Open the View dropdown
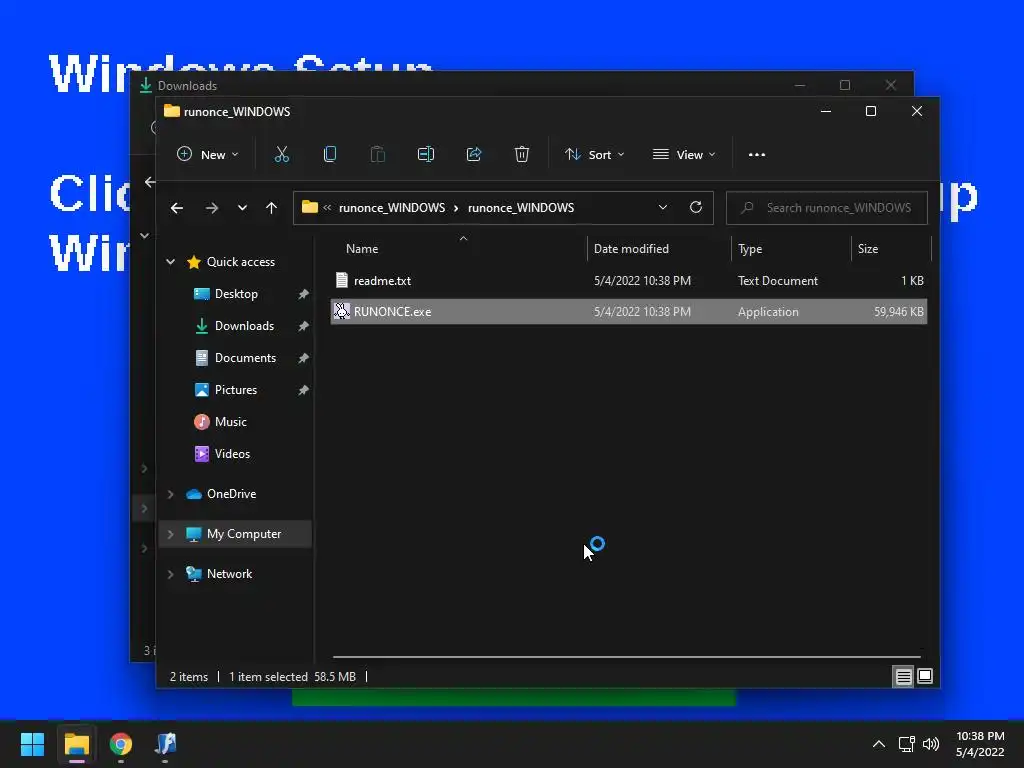The image size is (1024, 768). (x=684, y=155)
